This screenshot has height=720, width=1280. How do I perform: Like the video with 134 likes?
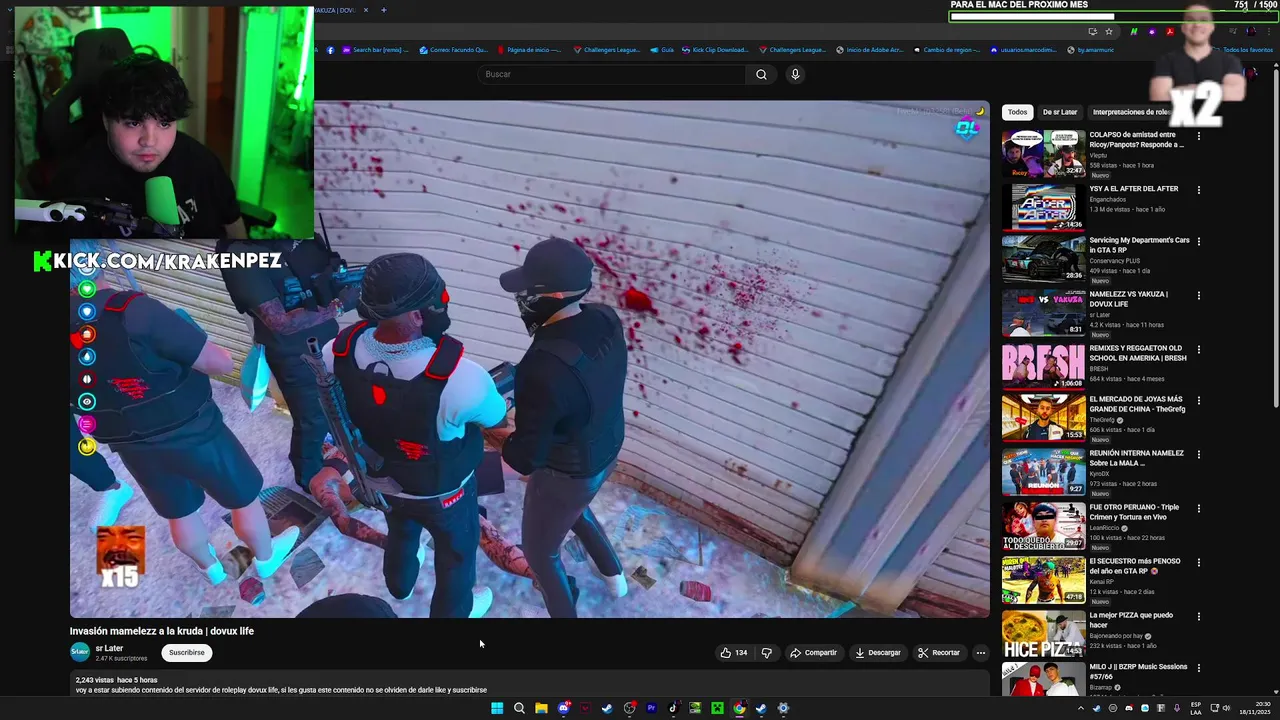(733, 653)
